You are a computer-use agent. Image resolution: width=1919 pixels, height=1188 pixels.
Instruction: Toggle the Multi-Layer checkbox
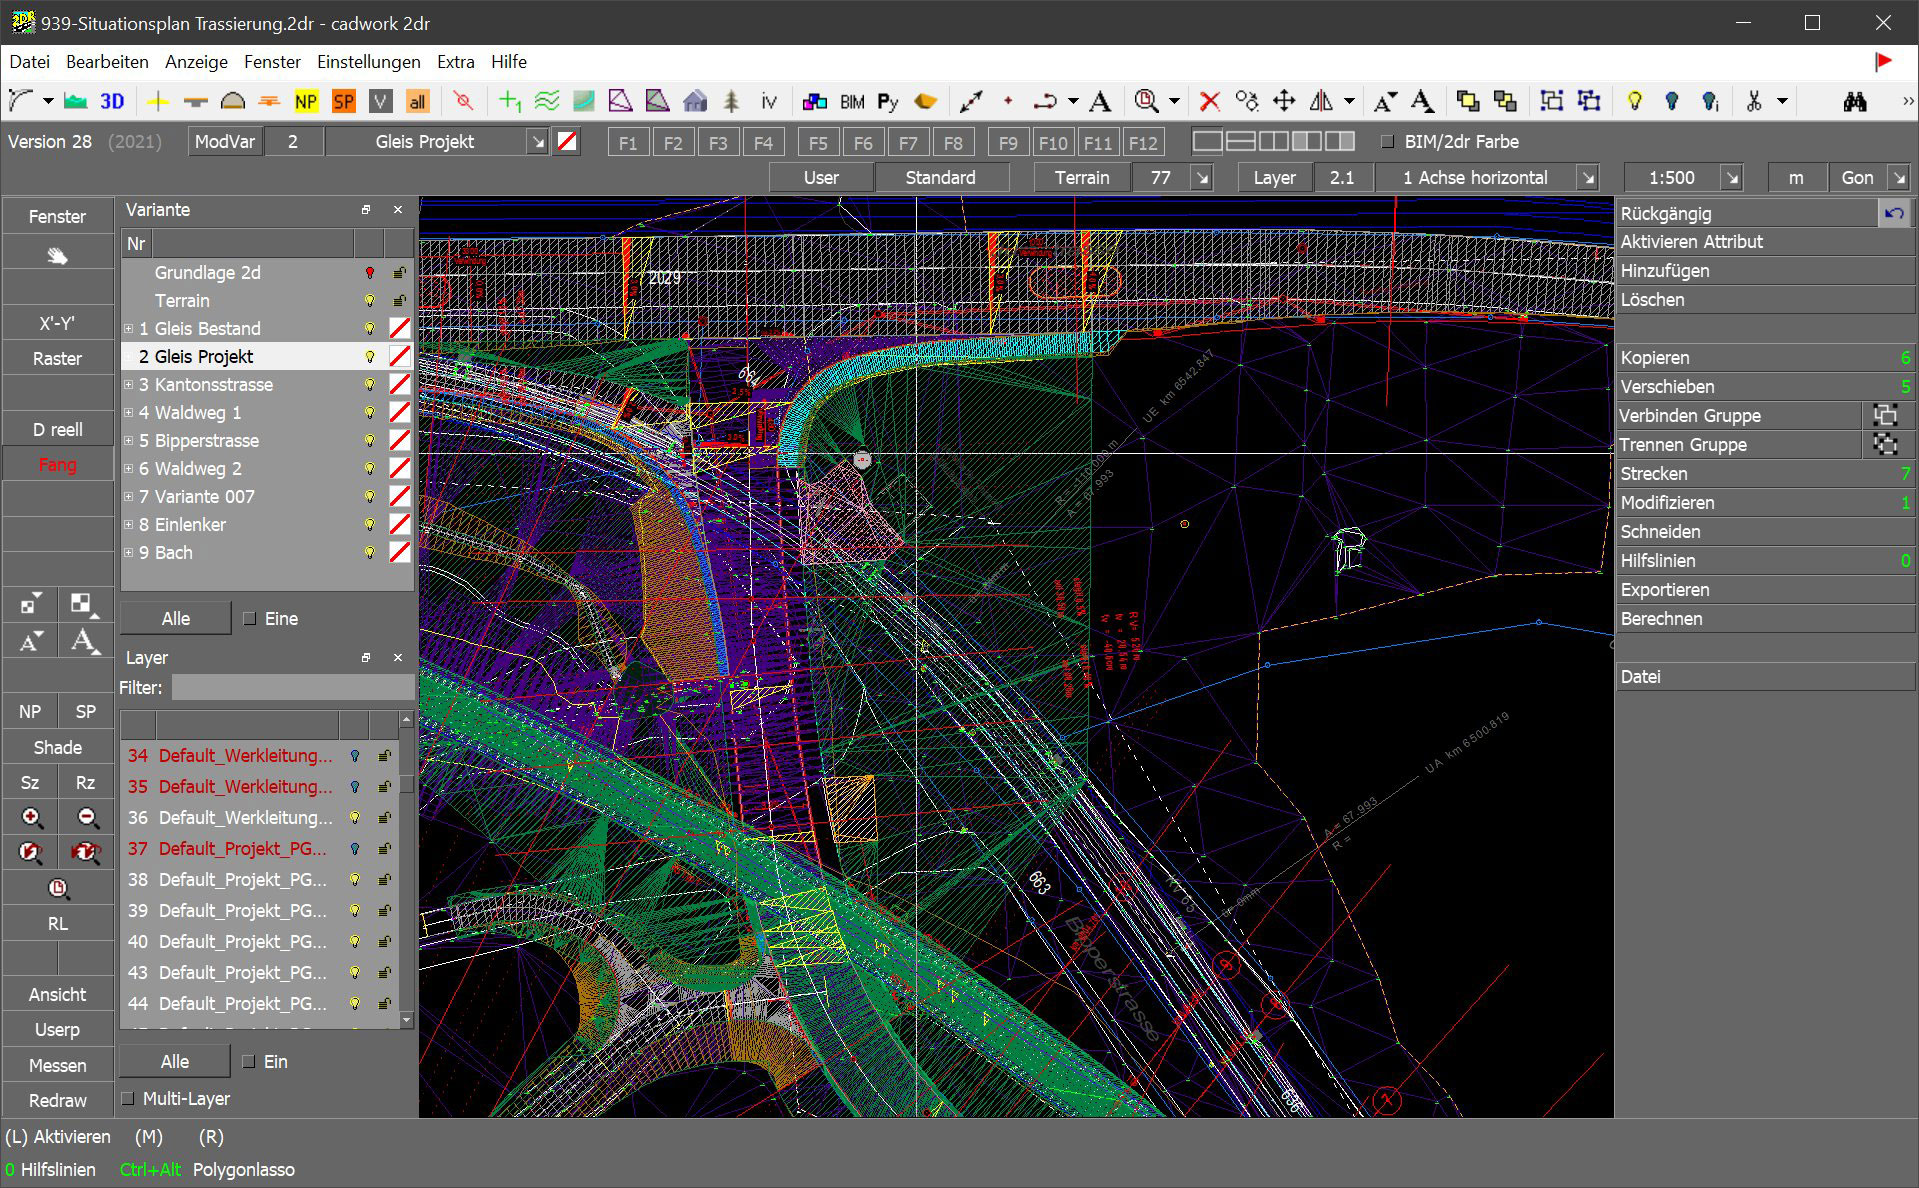[x=128, y=1099]
